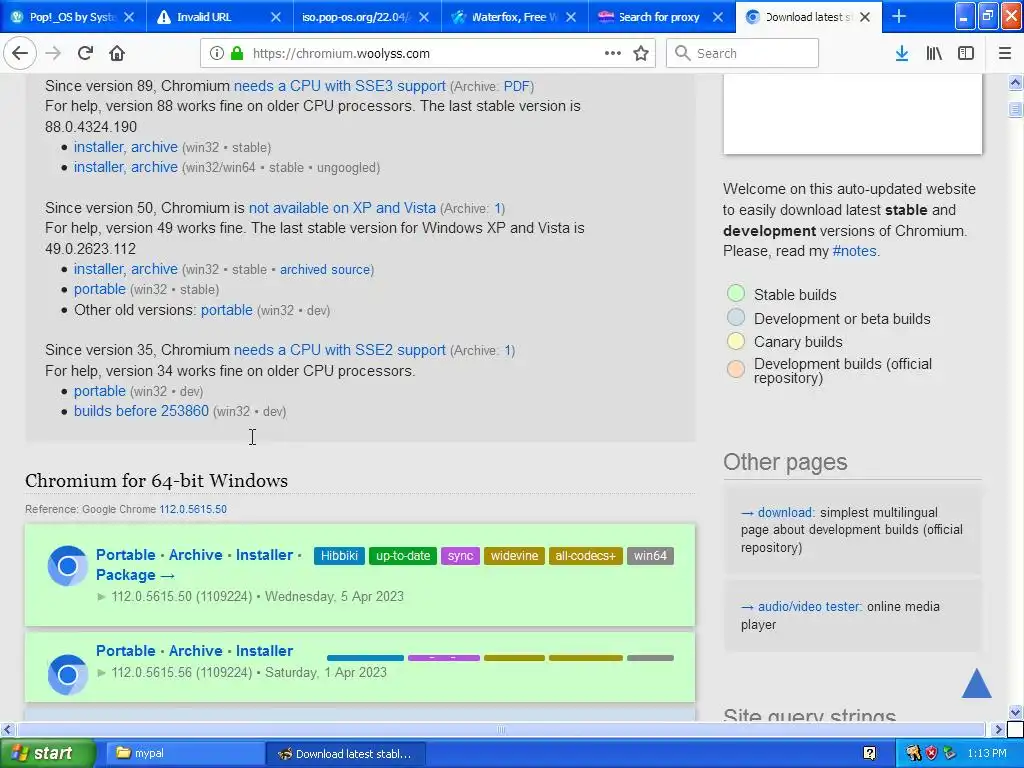Click the red shield tray icon
The image size is (1024, 768).
pyautogui.click(x=931, y=753)
